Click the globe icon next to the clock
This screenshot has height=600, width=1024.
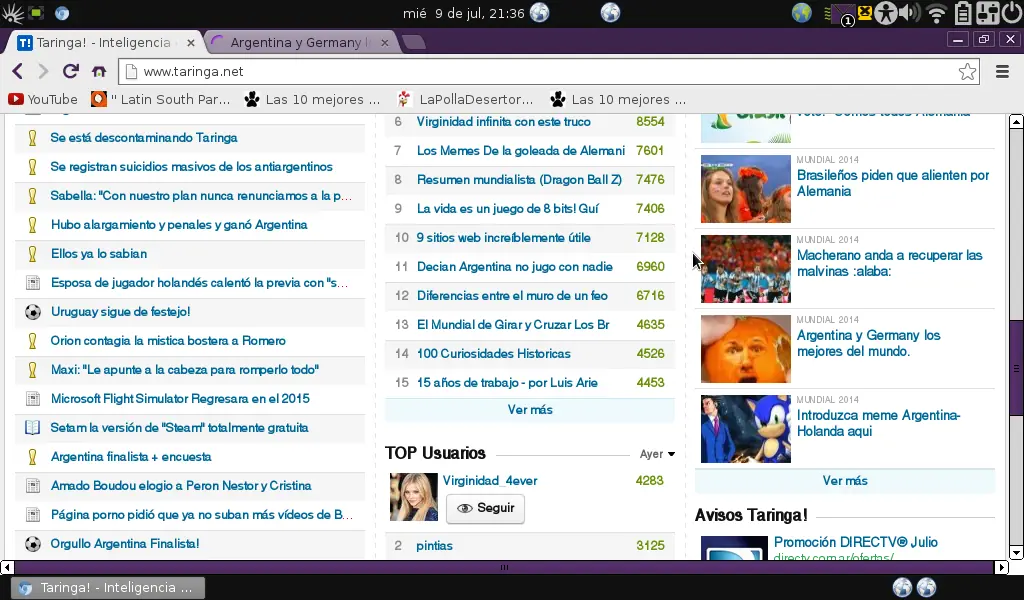pos(539,12)
